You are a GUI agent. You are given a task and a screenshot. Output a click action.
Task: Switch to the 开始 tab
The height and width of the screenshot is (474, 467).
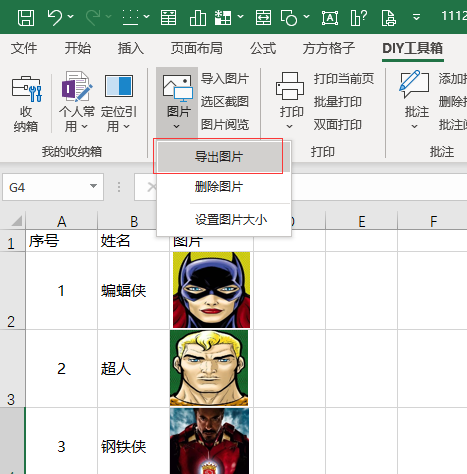click(78, 48)
